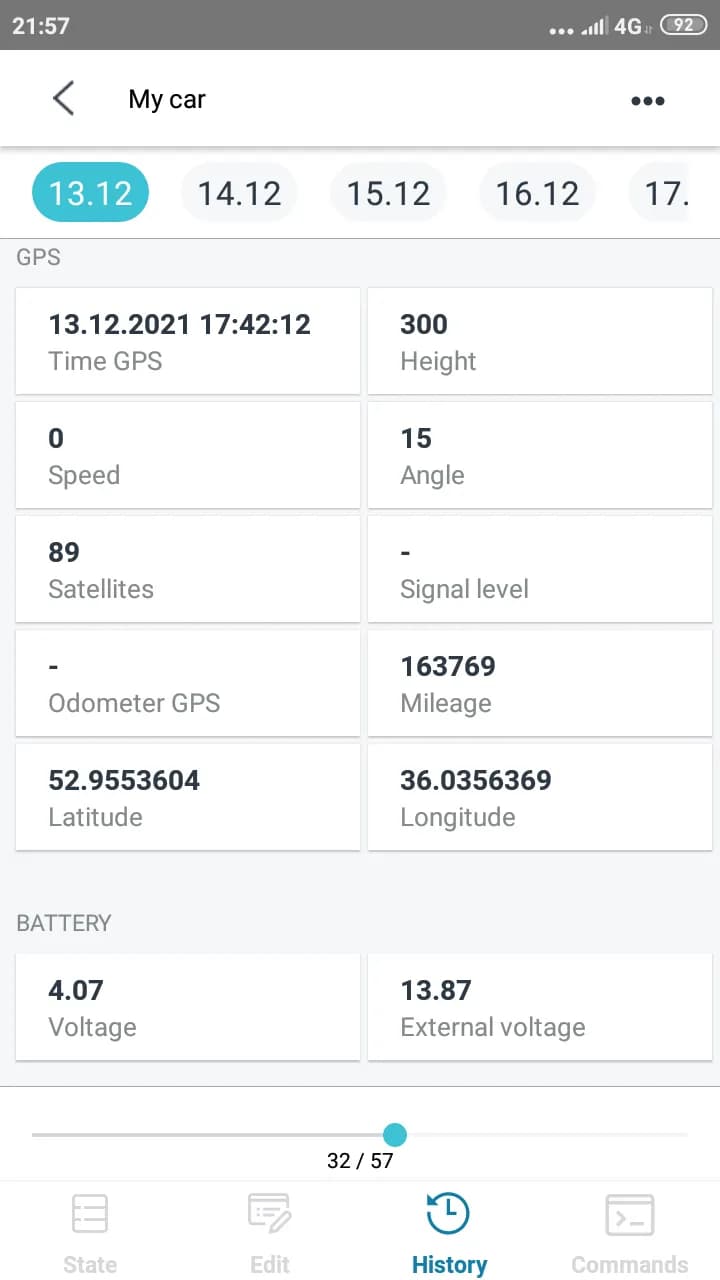The image size is (720, 1280).
Task: Tap the Latitude 52.9553604 card
Action: pyautogui.click(x=188, y=797)
